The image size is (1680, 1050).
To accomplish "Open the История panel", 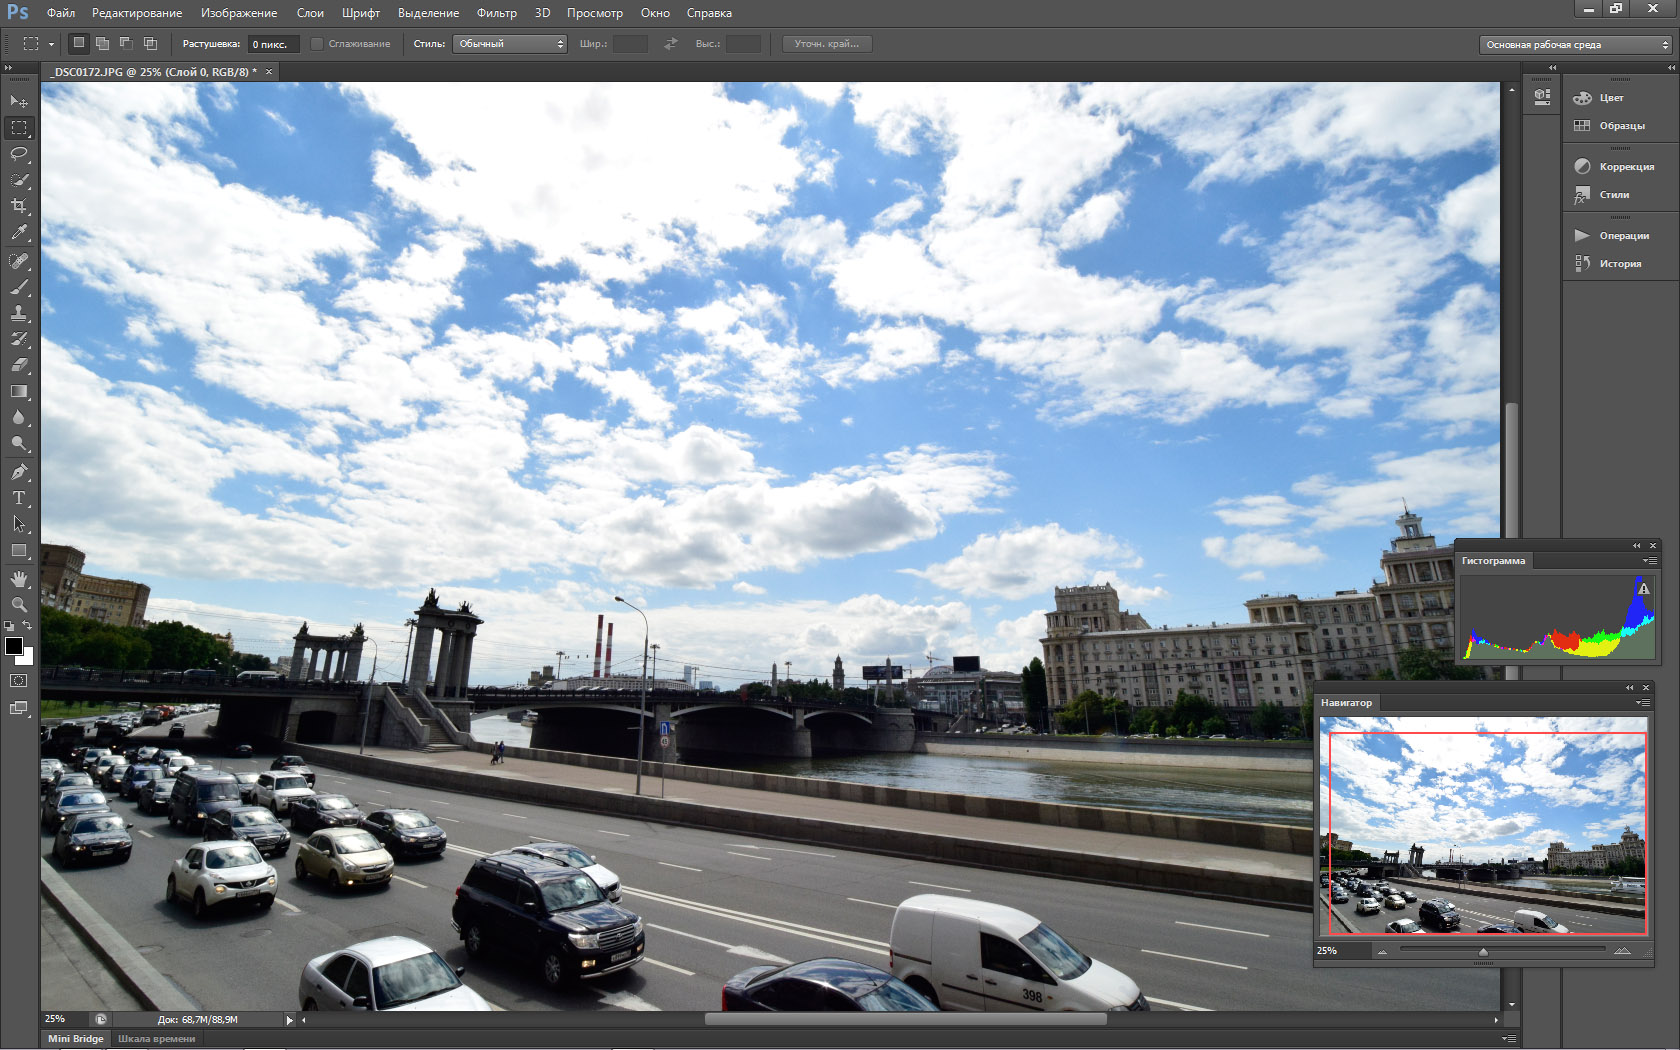I will (x=1611, y=264).
